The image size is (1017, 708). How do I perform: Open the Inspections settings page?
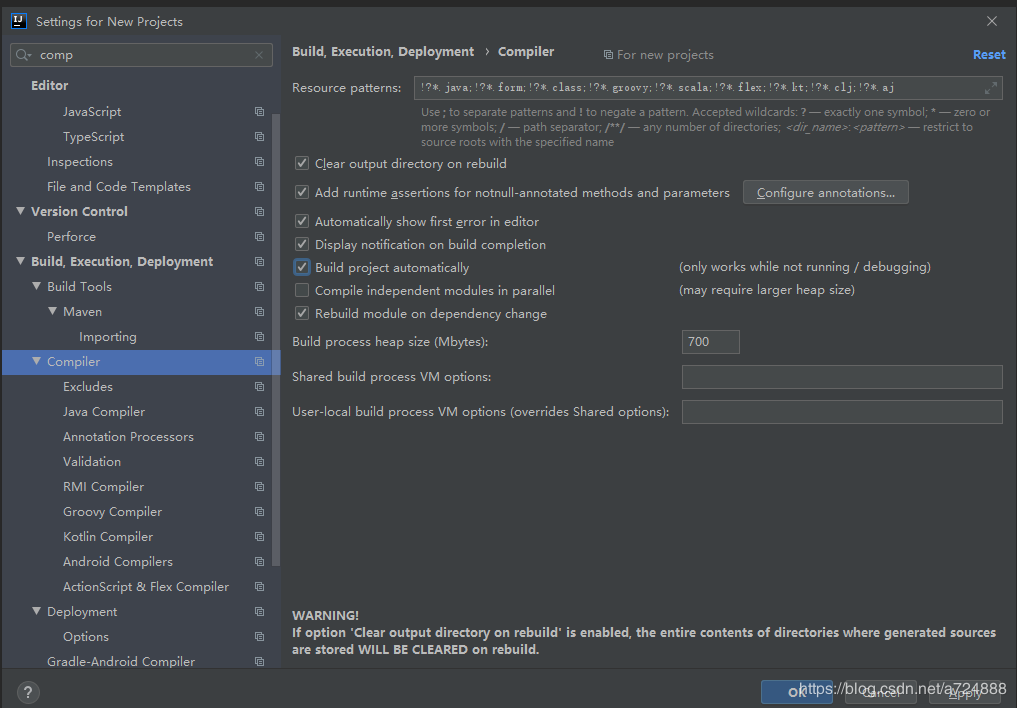80,161
